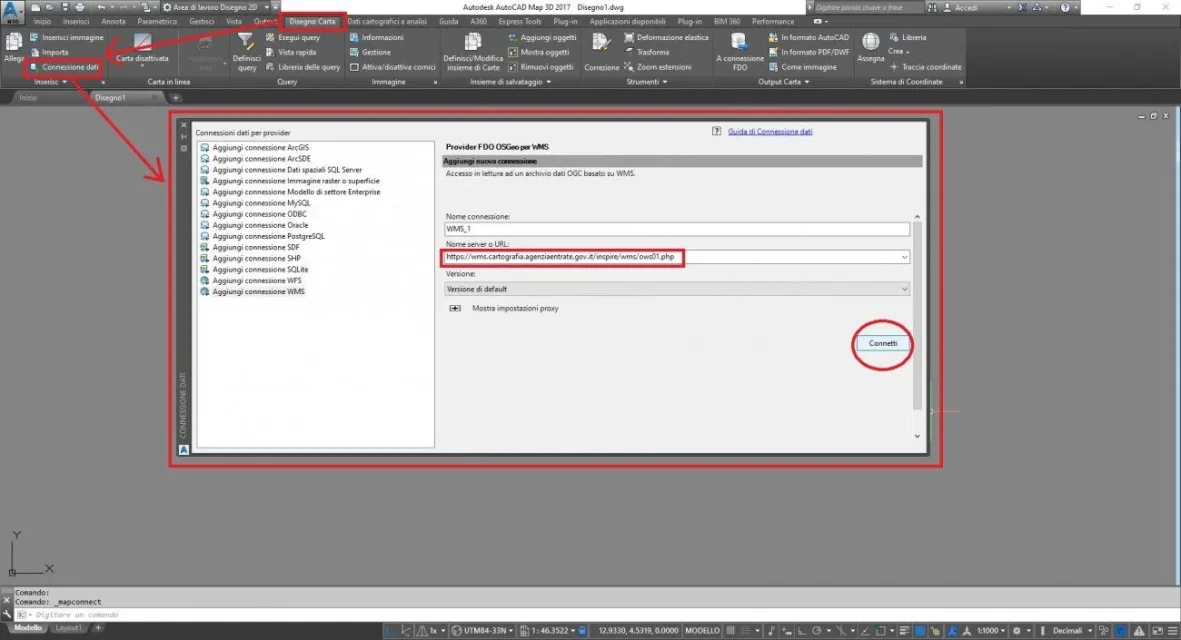Click Inserisci immagine in the ribbon

[x=66, y=37]
